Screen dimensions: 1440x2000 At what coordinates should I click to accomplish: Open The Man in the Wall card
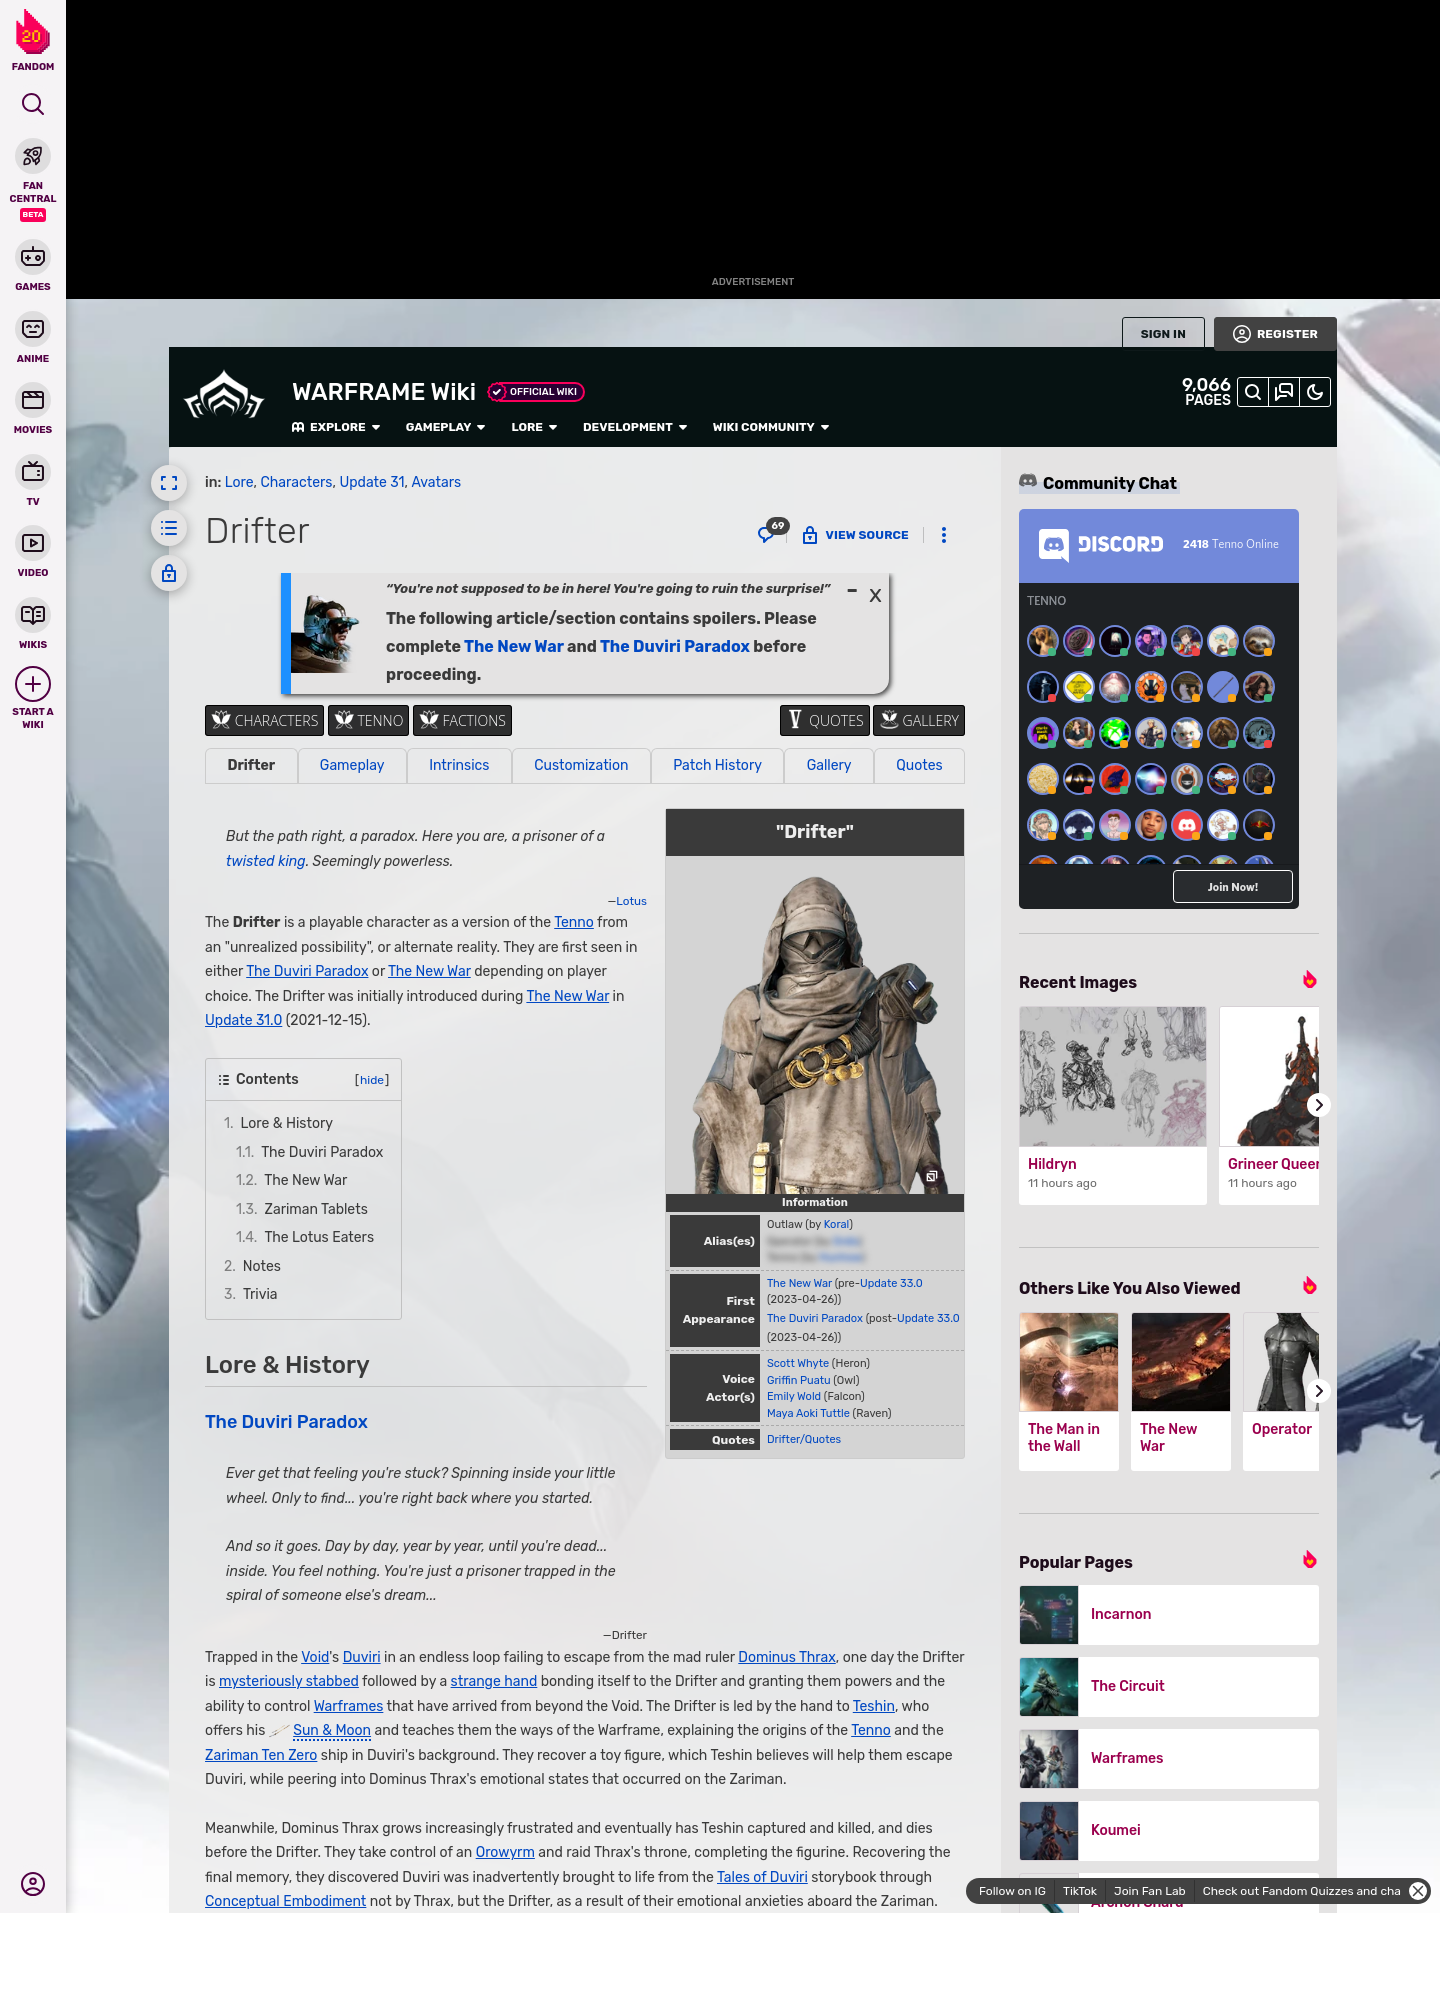[1069, 1391]
